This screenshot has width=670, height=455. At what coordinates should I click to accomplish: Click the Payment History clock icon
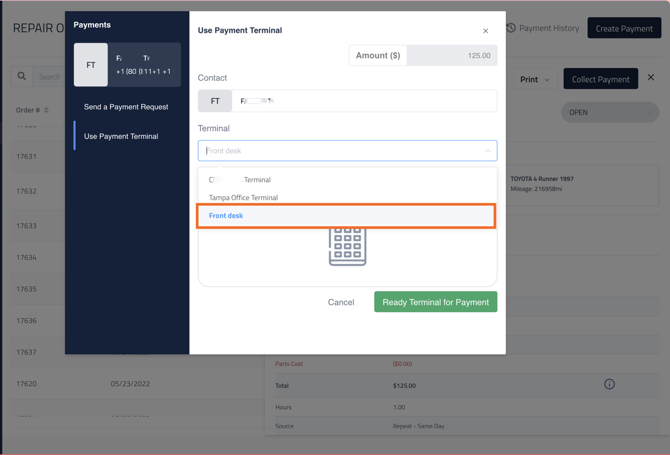point(511,28)
